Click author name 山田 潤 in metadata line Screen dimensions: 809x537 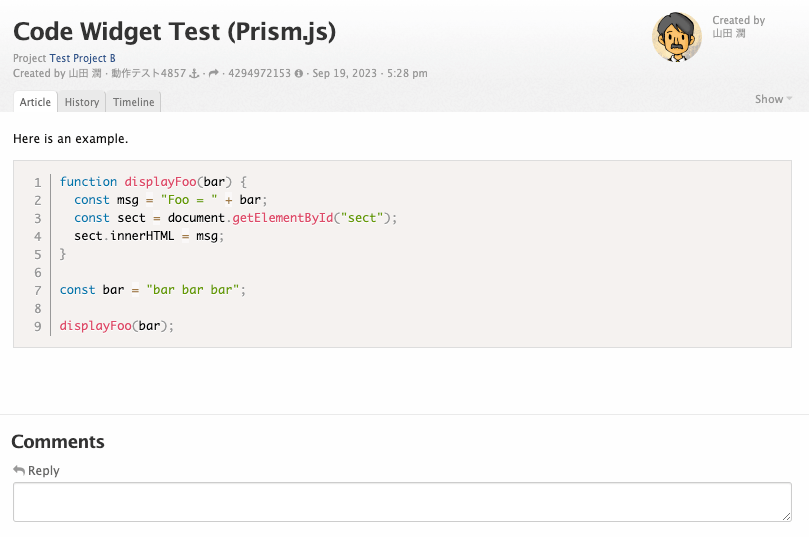79,74
